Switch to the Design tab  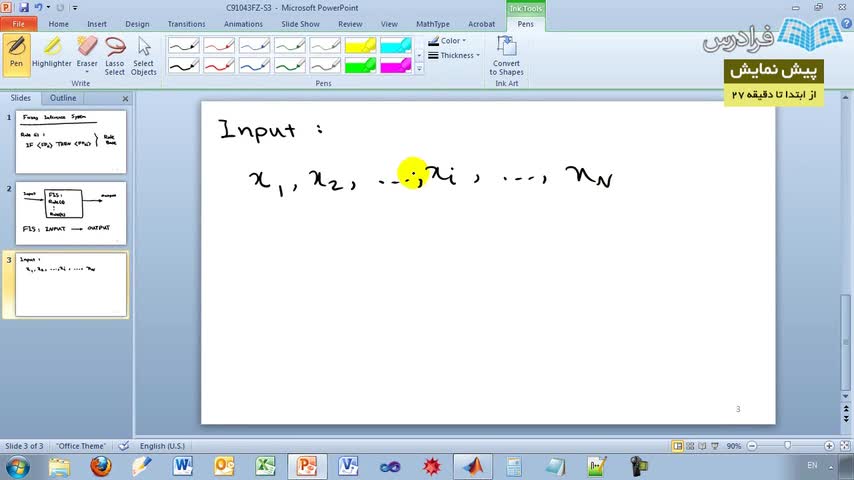pyautogui.click(x=137, y=24)
